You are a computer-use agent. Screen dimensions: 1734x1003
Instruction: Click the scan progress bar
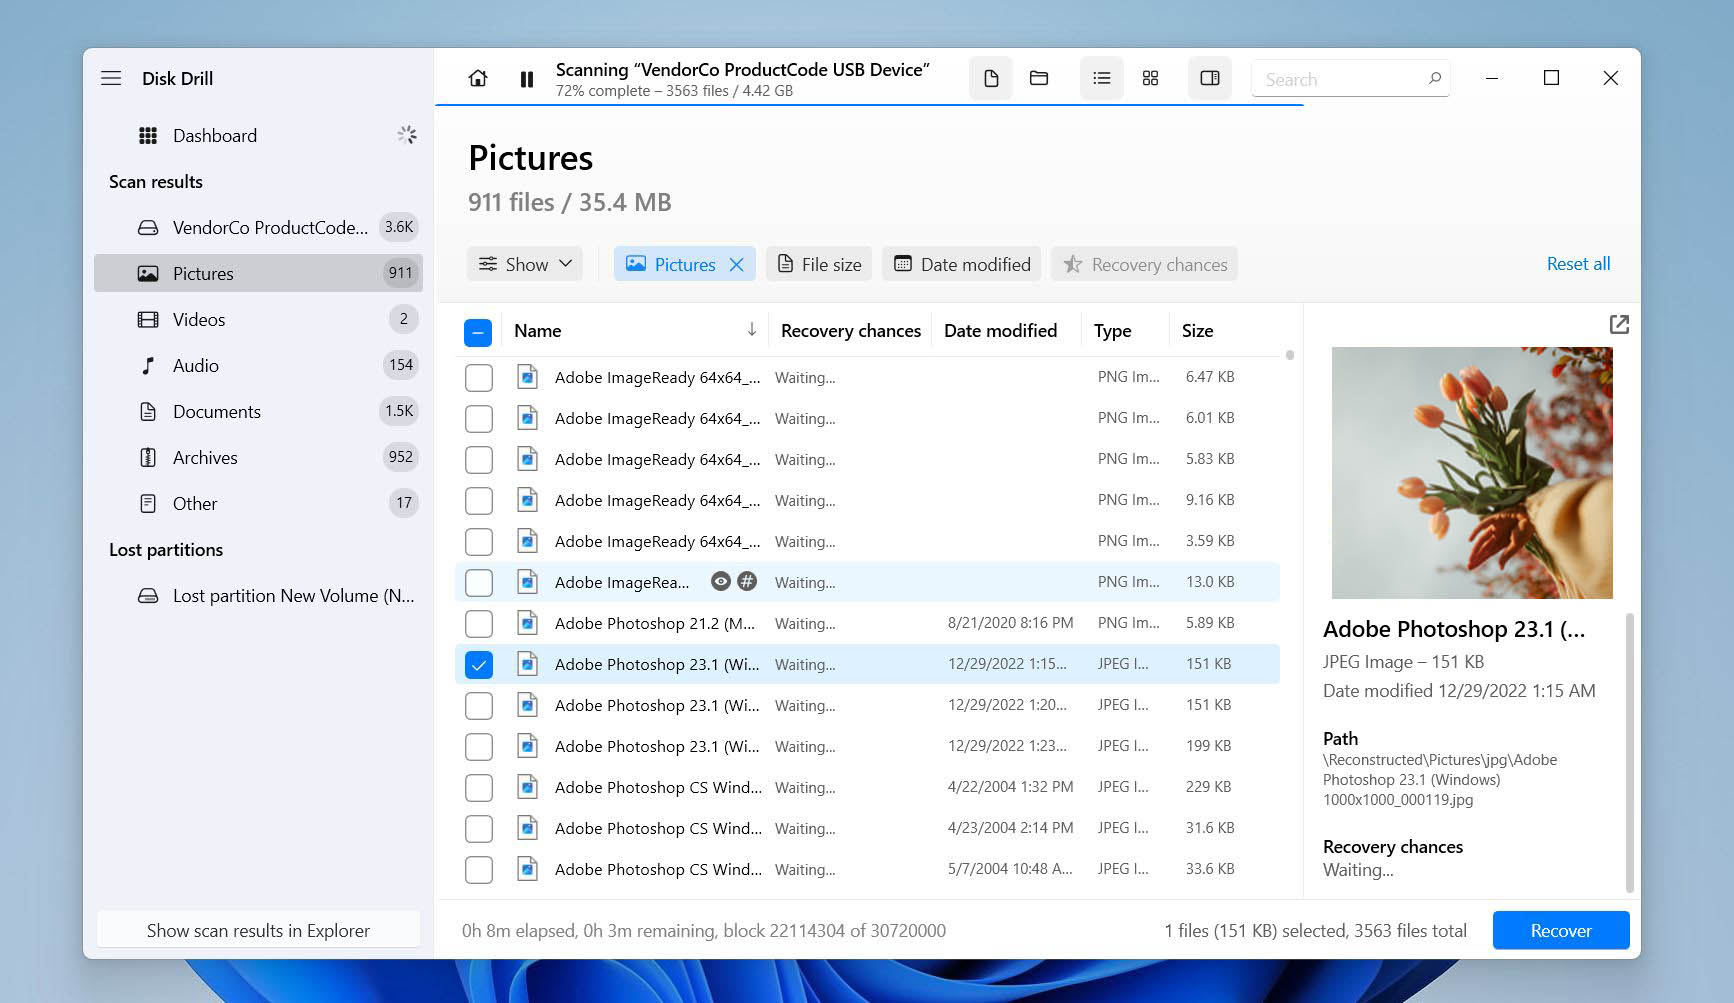[x=869, y=104]
